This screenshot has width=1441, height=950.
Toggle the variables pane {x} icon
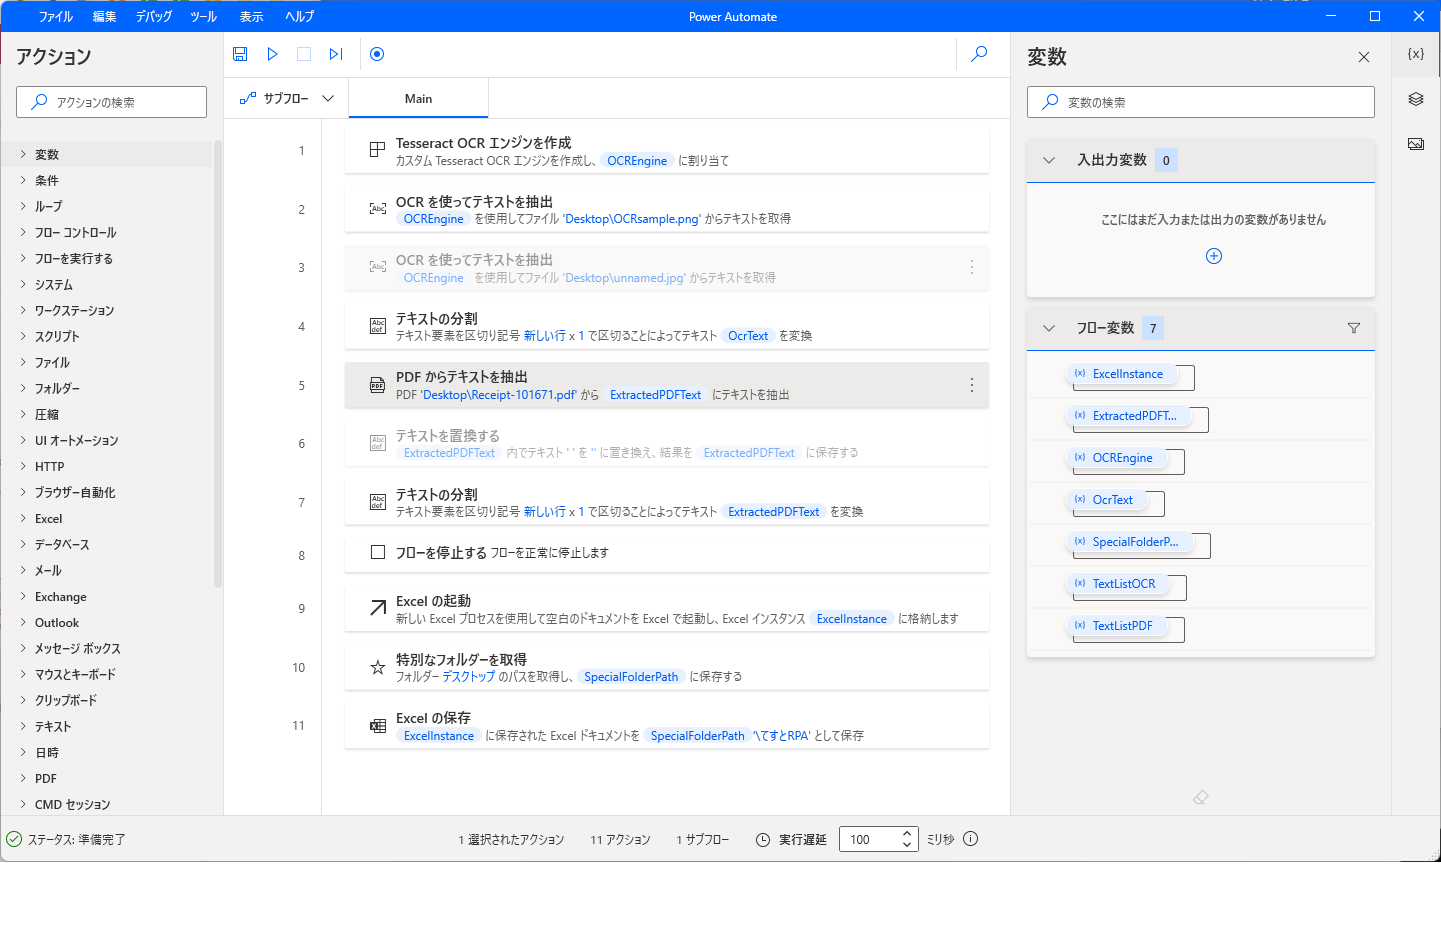tap(1416, 54)
